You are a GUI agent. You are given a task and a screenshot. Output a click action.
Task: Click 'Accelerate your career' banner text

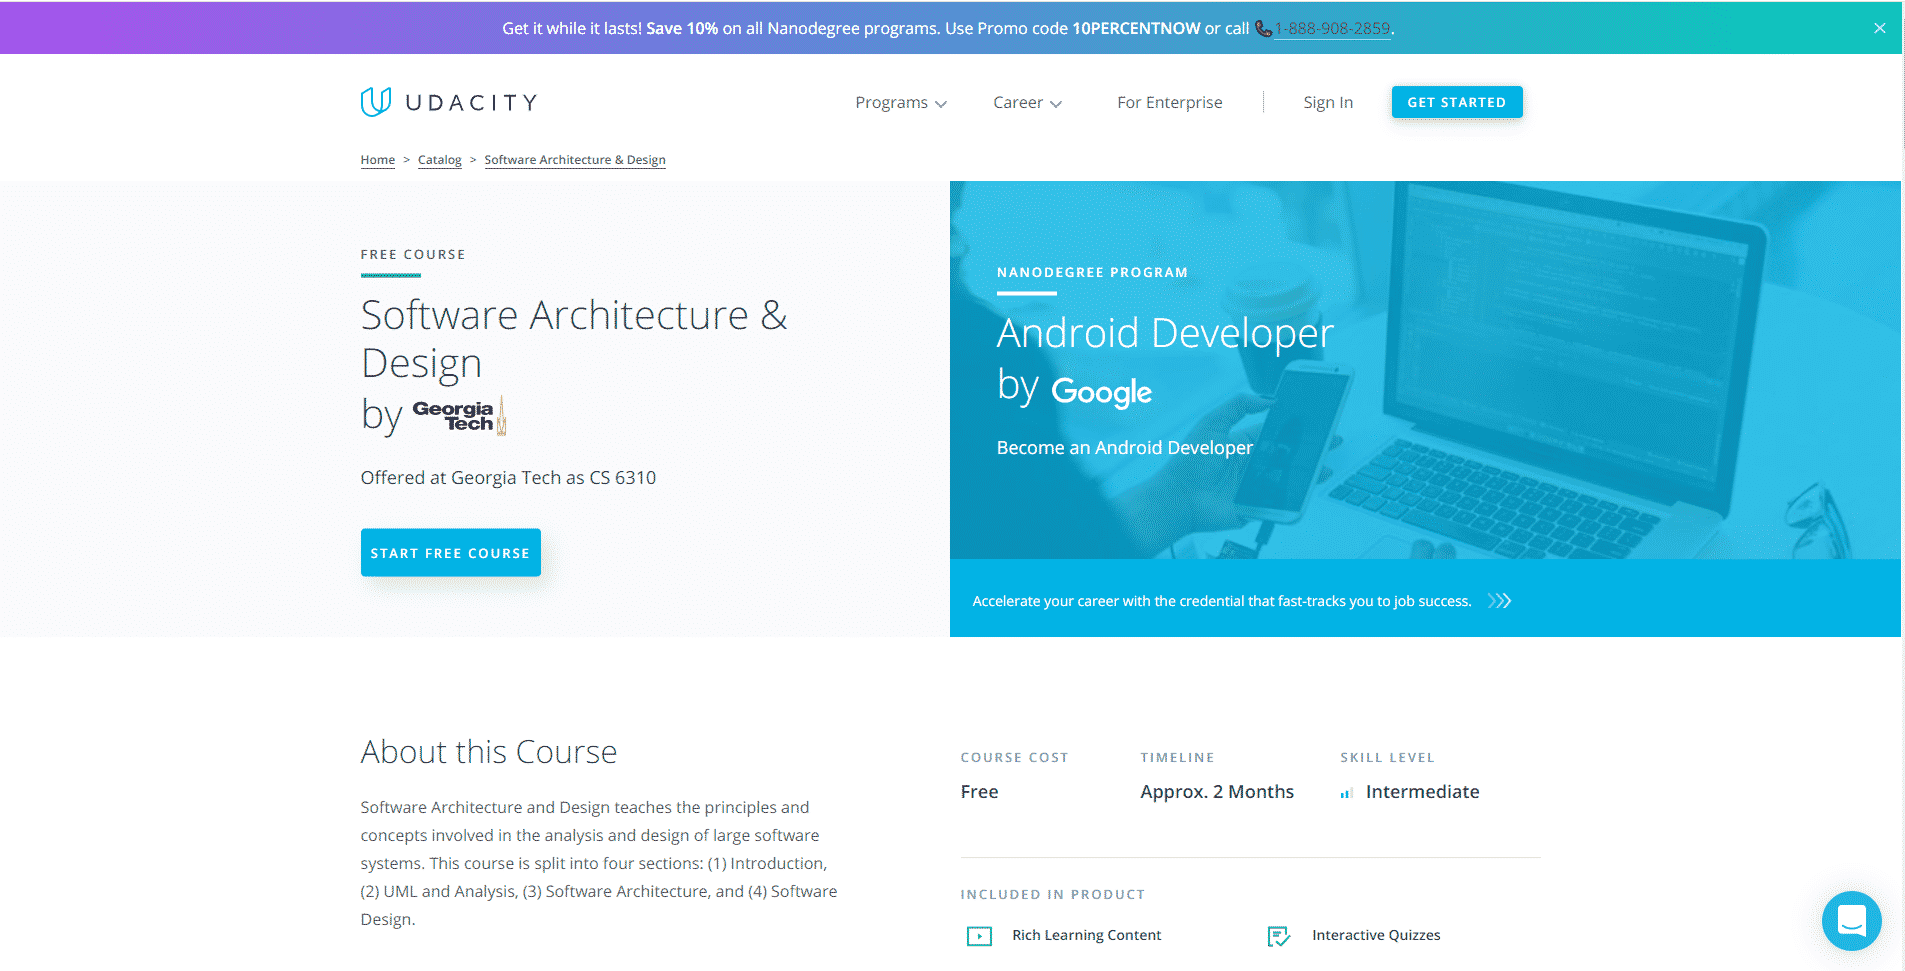(1221, 601)
